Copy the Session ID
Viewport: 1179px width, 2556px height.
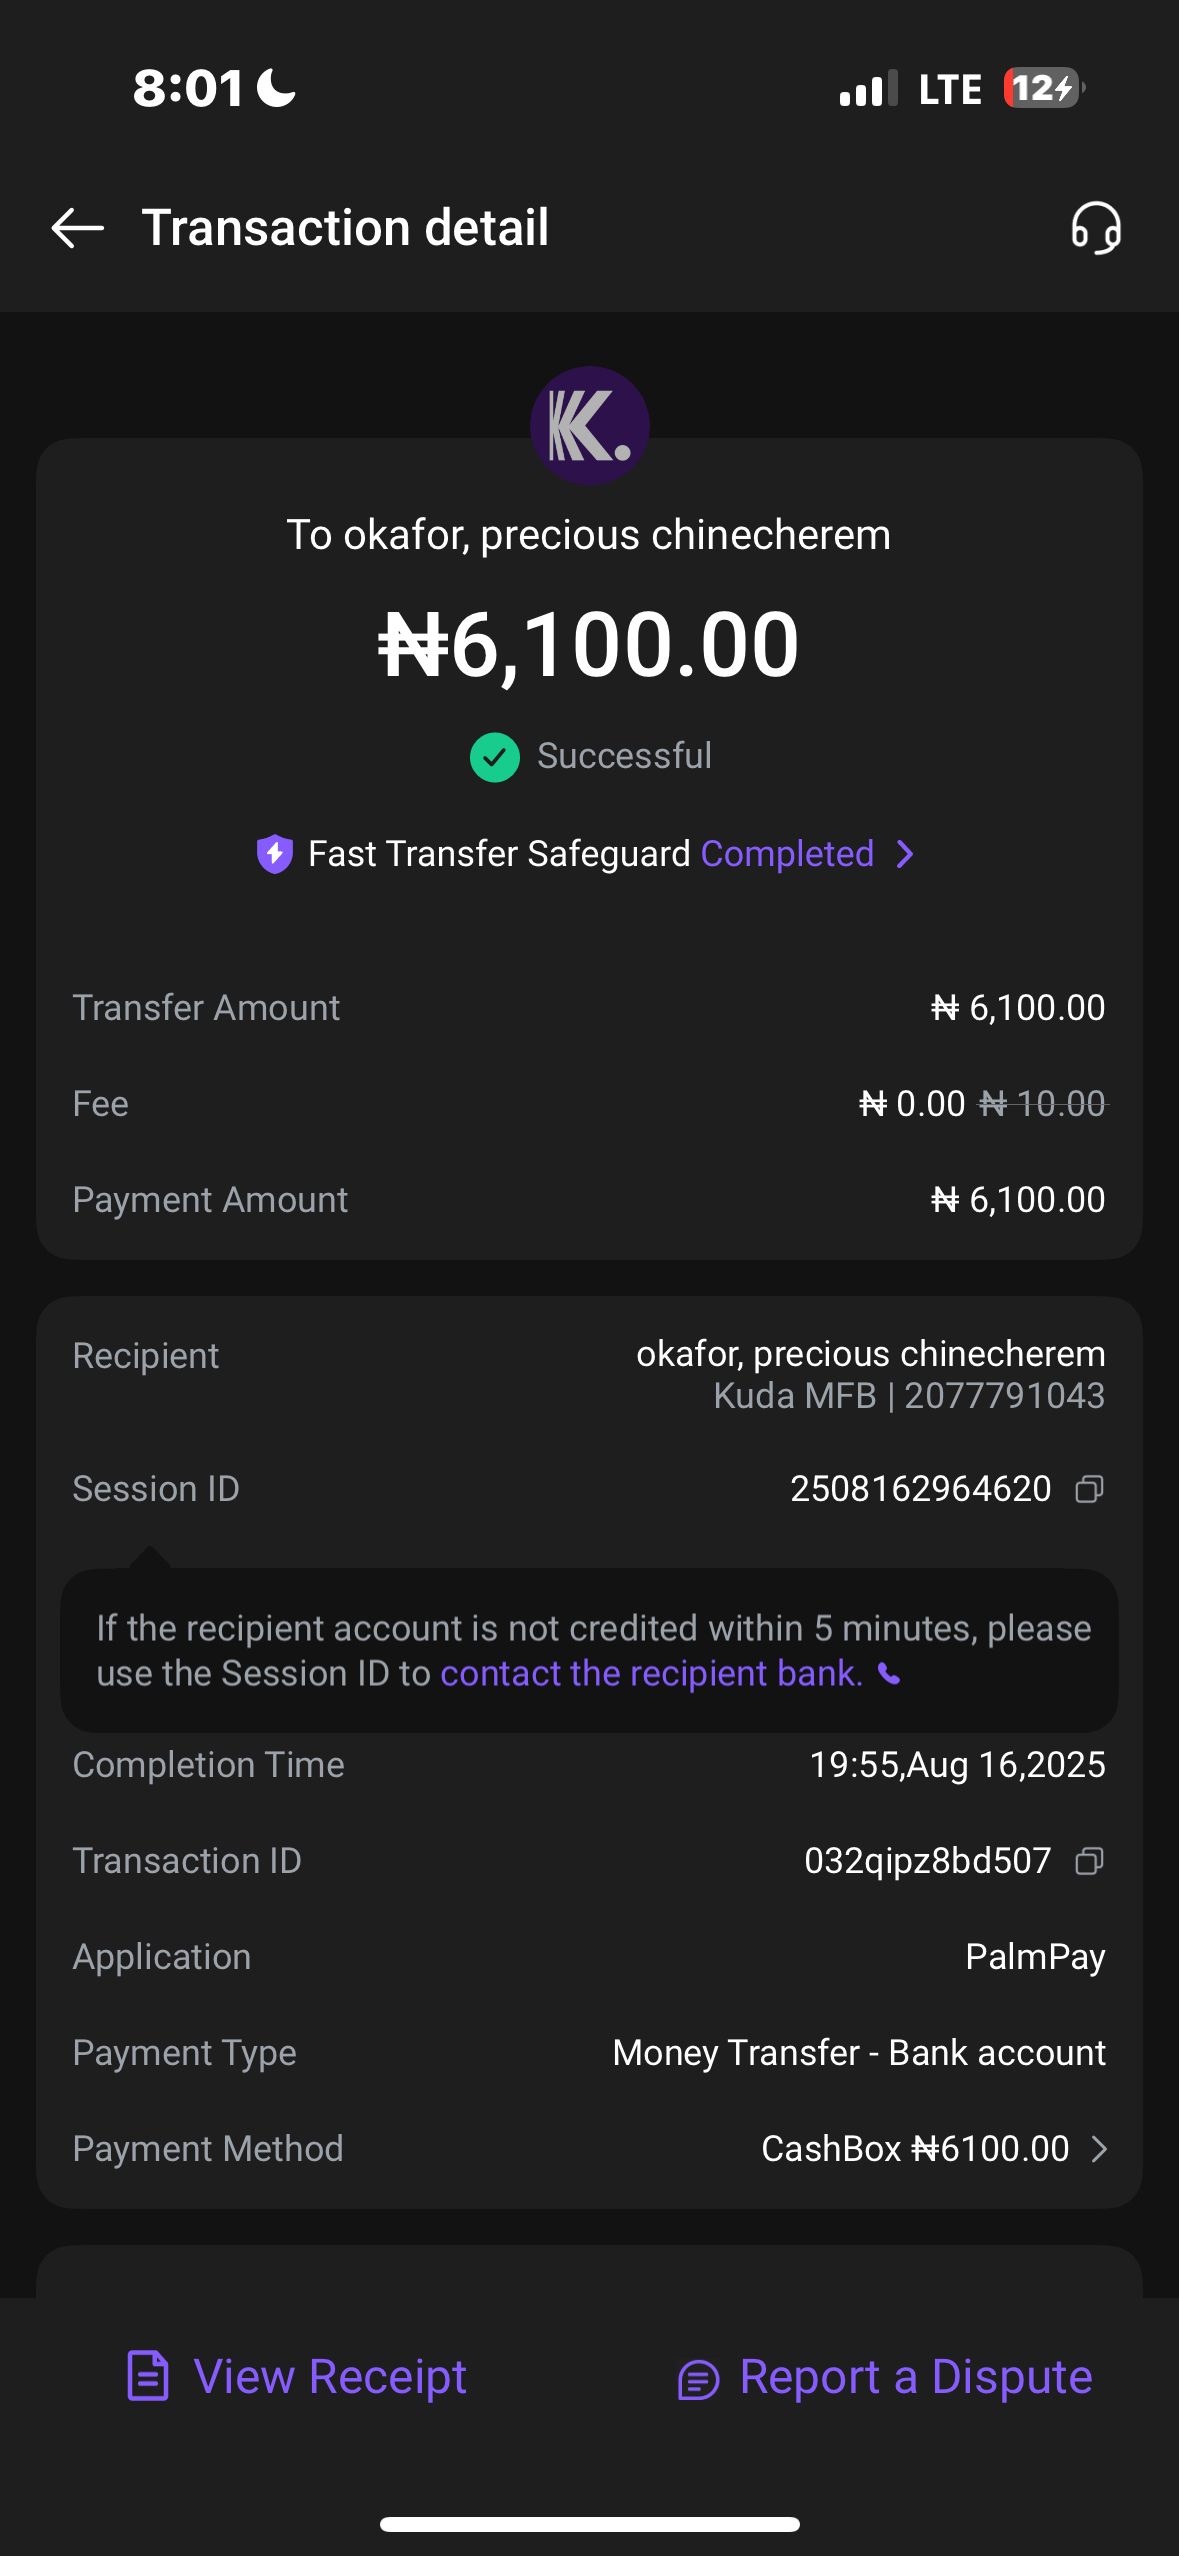pyautogui.click(x=1089, y=1489)
